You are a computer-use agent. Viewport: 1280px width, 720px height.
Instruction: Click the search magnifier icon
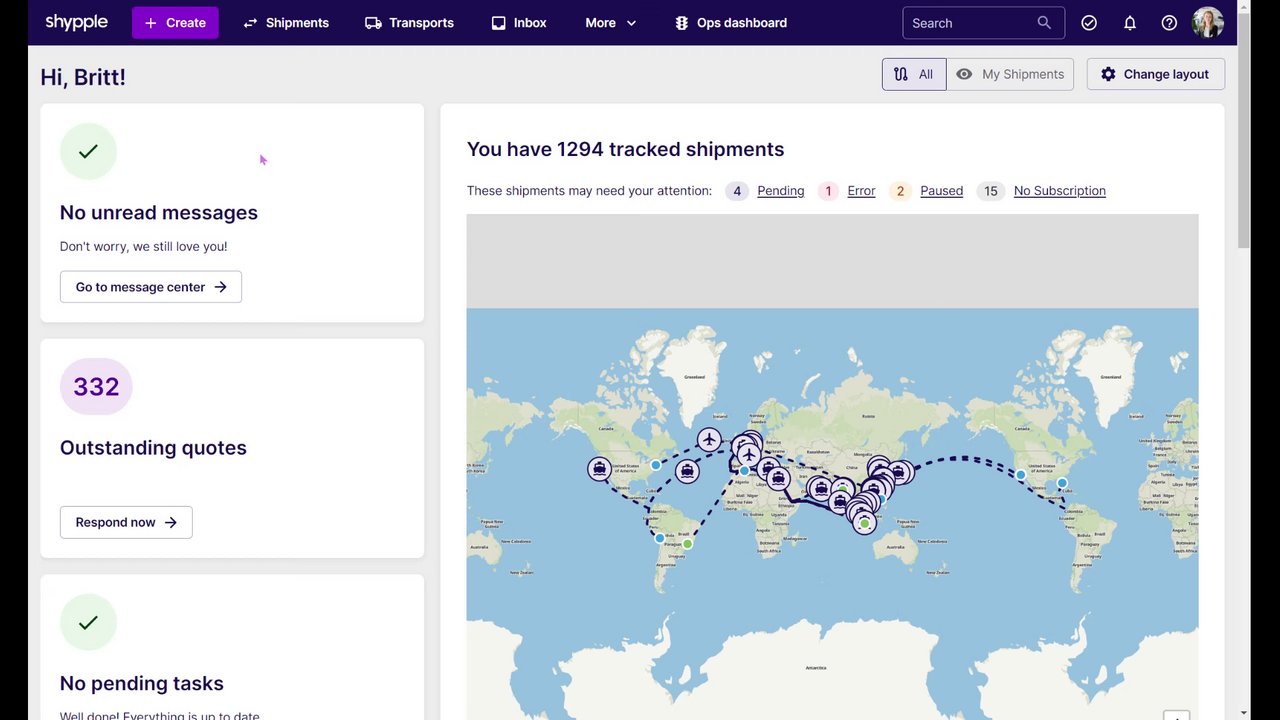click(1044, 23)
